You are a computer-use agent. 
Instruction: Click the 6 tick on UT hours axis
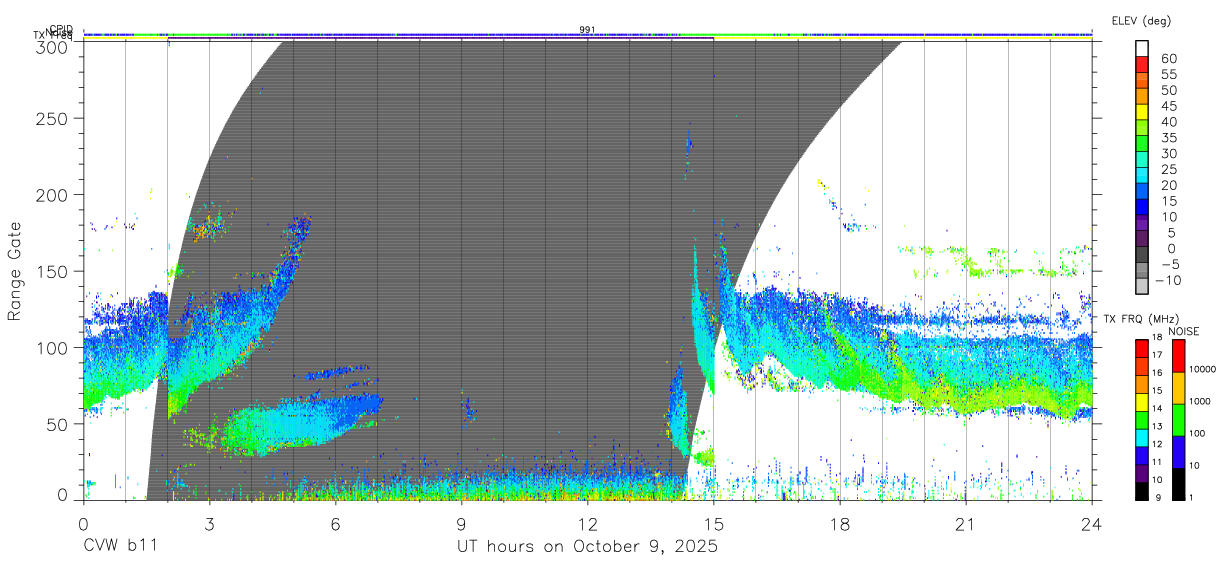(335, 523)
